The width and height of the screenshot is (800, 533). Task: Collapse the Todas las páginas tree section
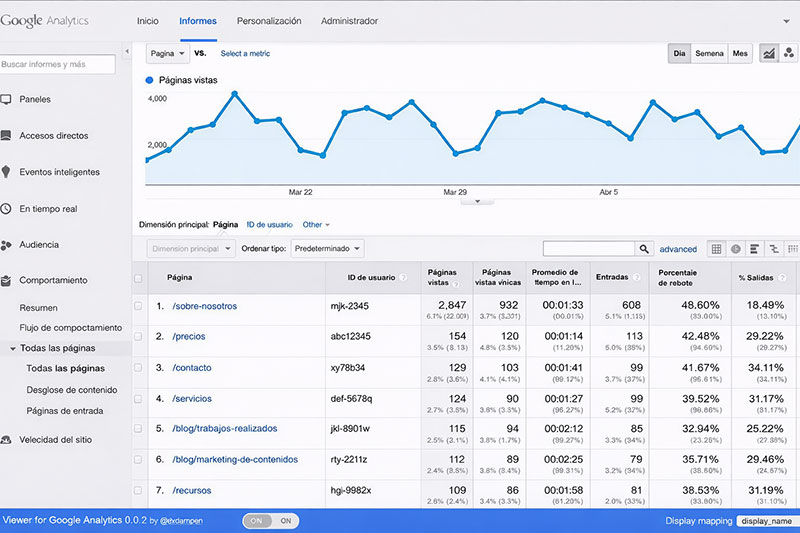click(13, 348)
